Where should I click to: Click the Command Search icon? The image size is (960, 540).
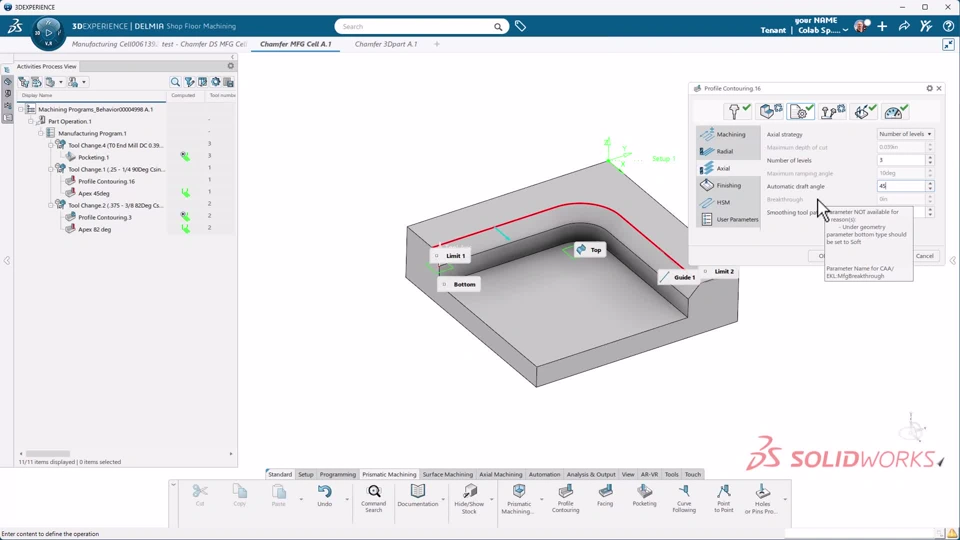[x=374, y=492]
